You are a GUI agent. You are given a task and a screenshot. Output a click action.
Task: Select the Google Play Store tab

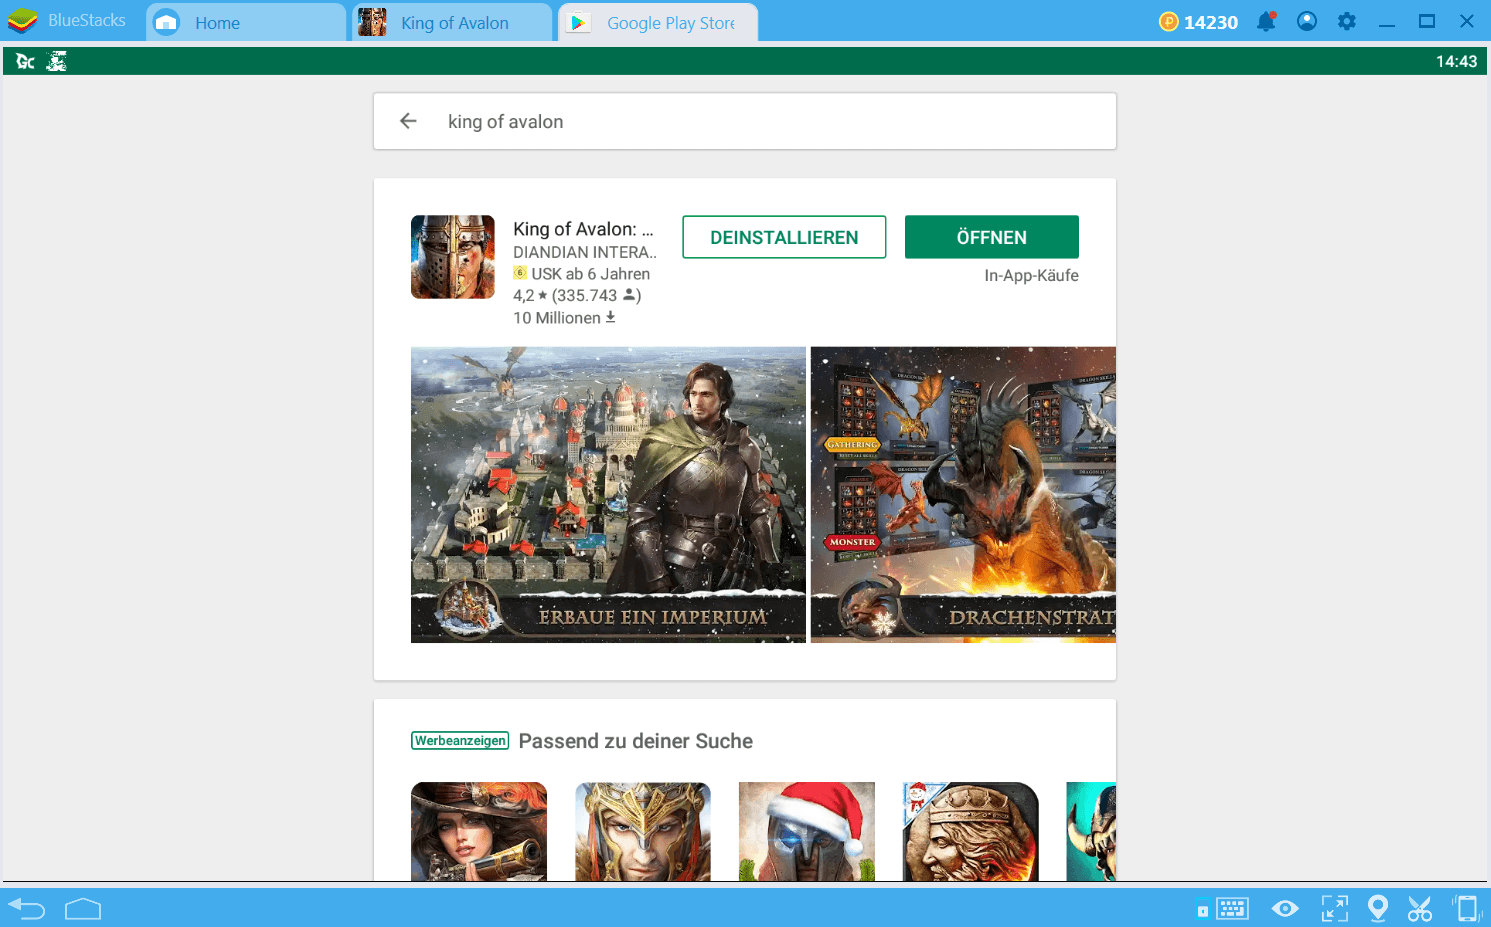[x=658, y=23]
